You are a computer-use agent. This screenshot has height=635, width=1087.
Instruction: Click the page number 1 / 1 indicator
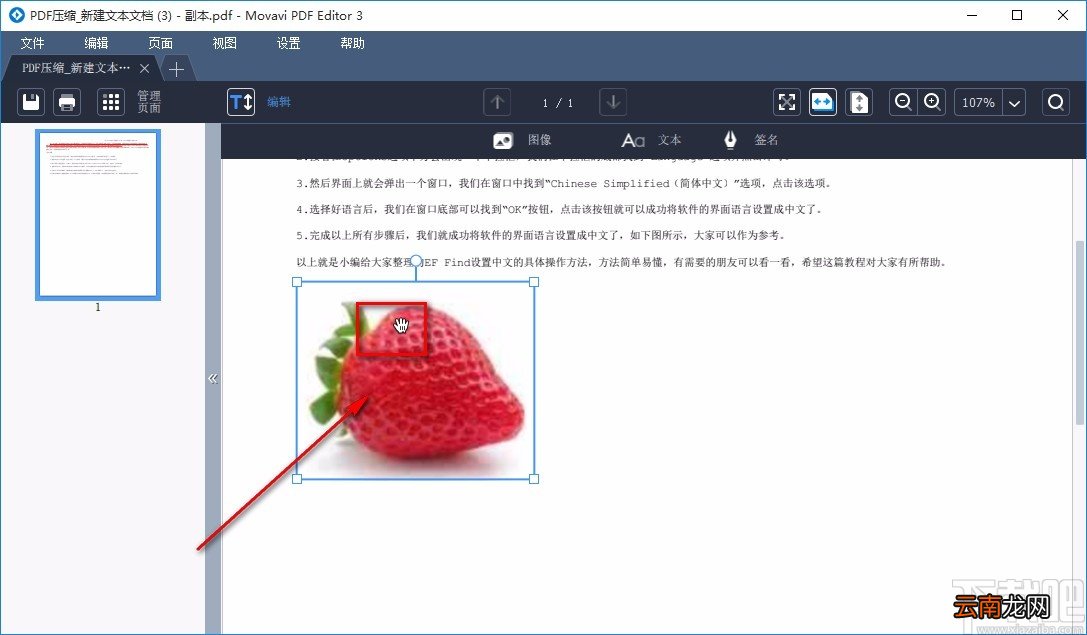click(557, 103)
